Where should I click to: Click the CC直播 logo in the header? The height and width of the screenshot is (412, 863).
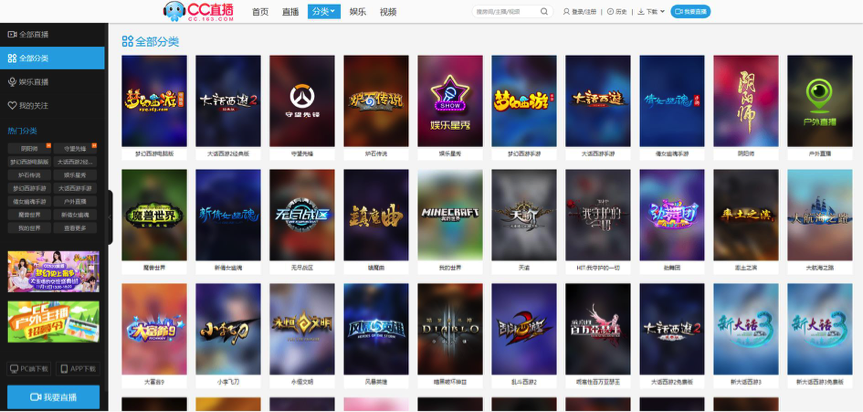199,11
